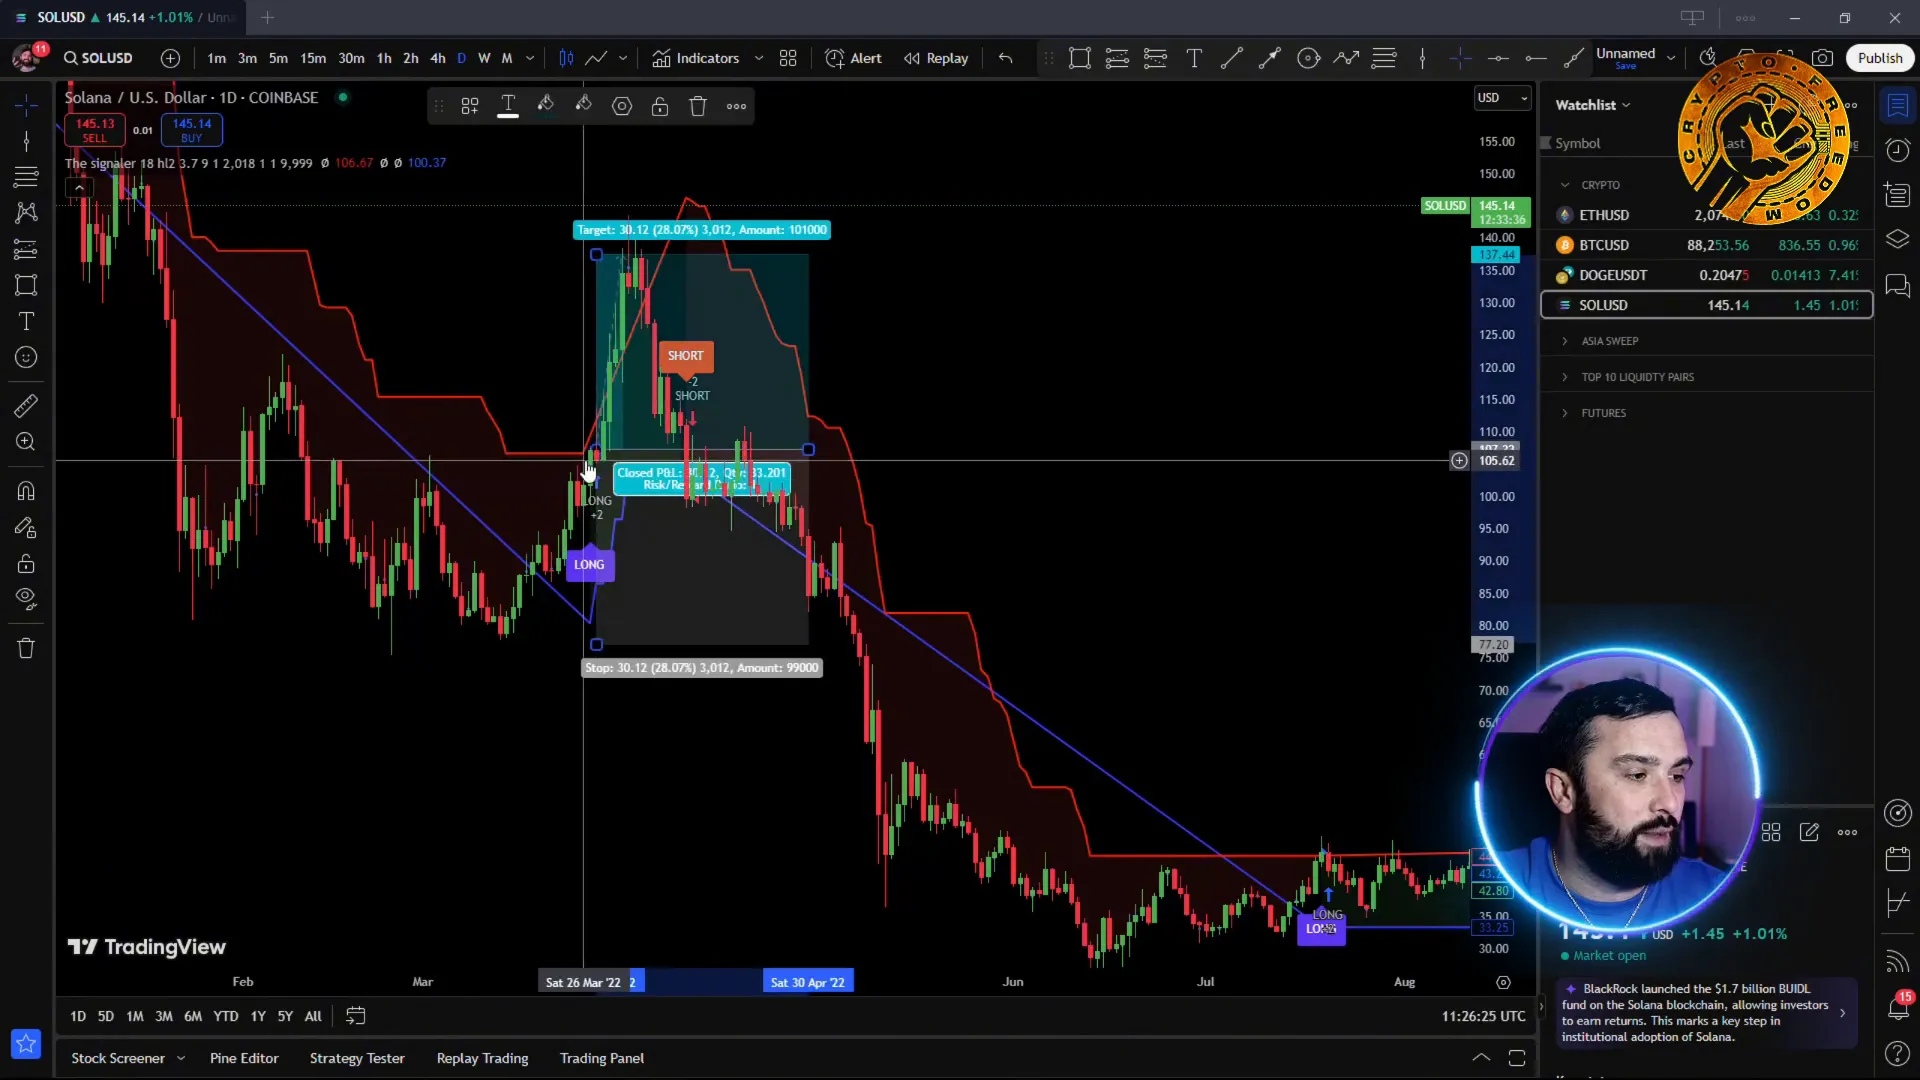Create an Alert
The width and height of the screenshot is (1920, 1080).
[x=853, y=58]
